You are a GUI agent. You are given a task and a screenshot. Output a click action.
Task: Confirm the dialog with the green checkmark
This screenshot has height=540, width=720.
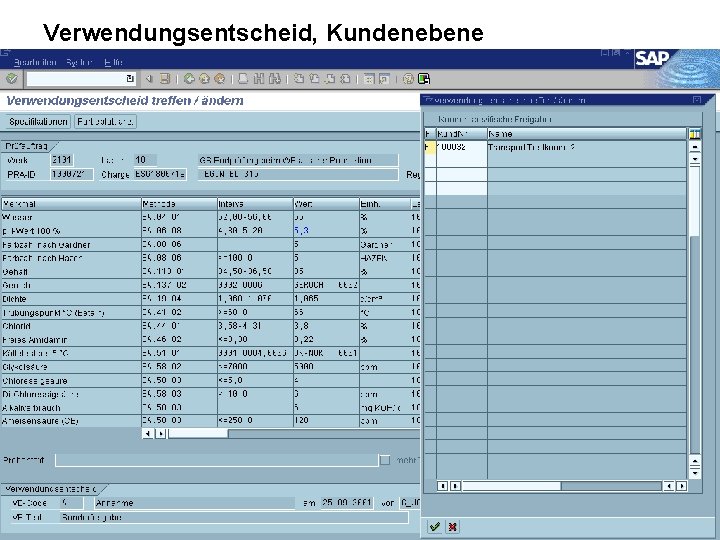pyautogui.click(x=434, y=527)
